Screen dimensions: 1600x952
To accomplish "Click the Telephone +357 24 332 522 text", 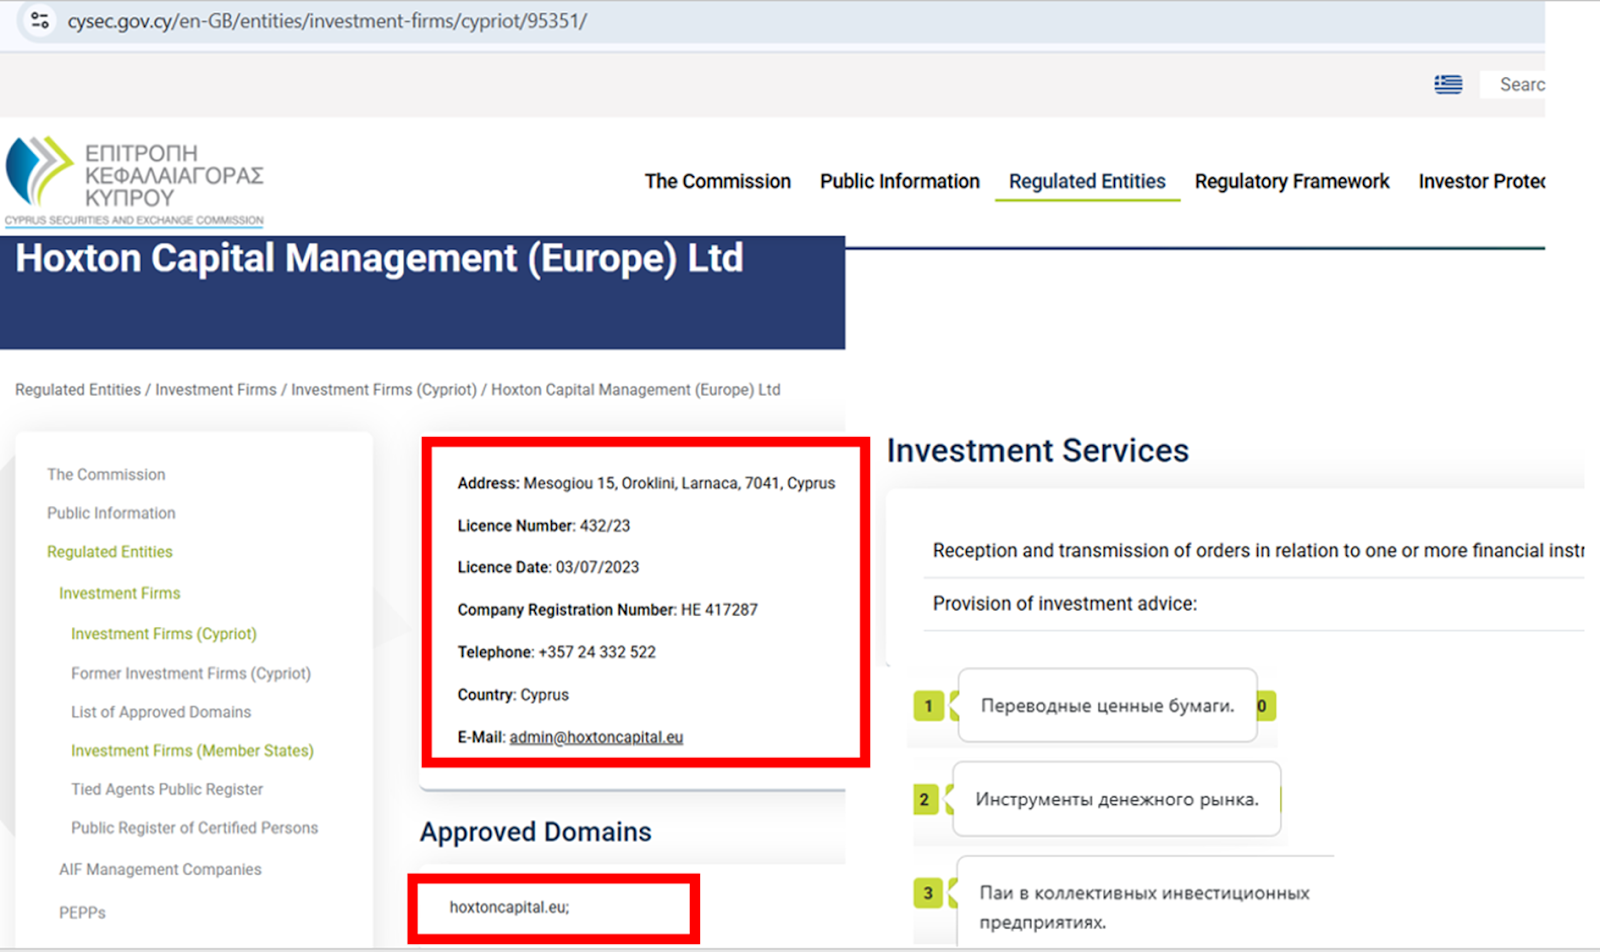I will [x=556, y=652].
